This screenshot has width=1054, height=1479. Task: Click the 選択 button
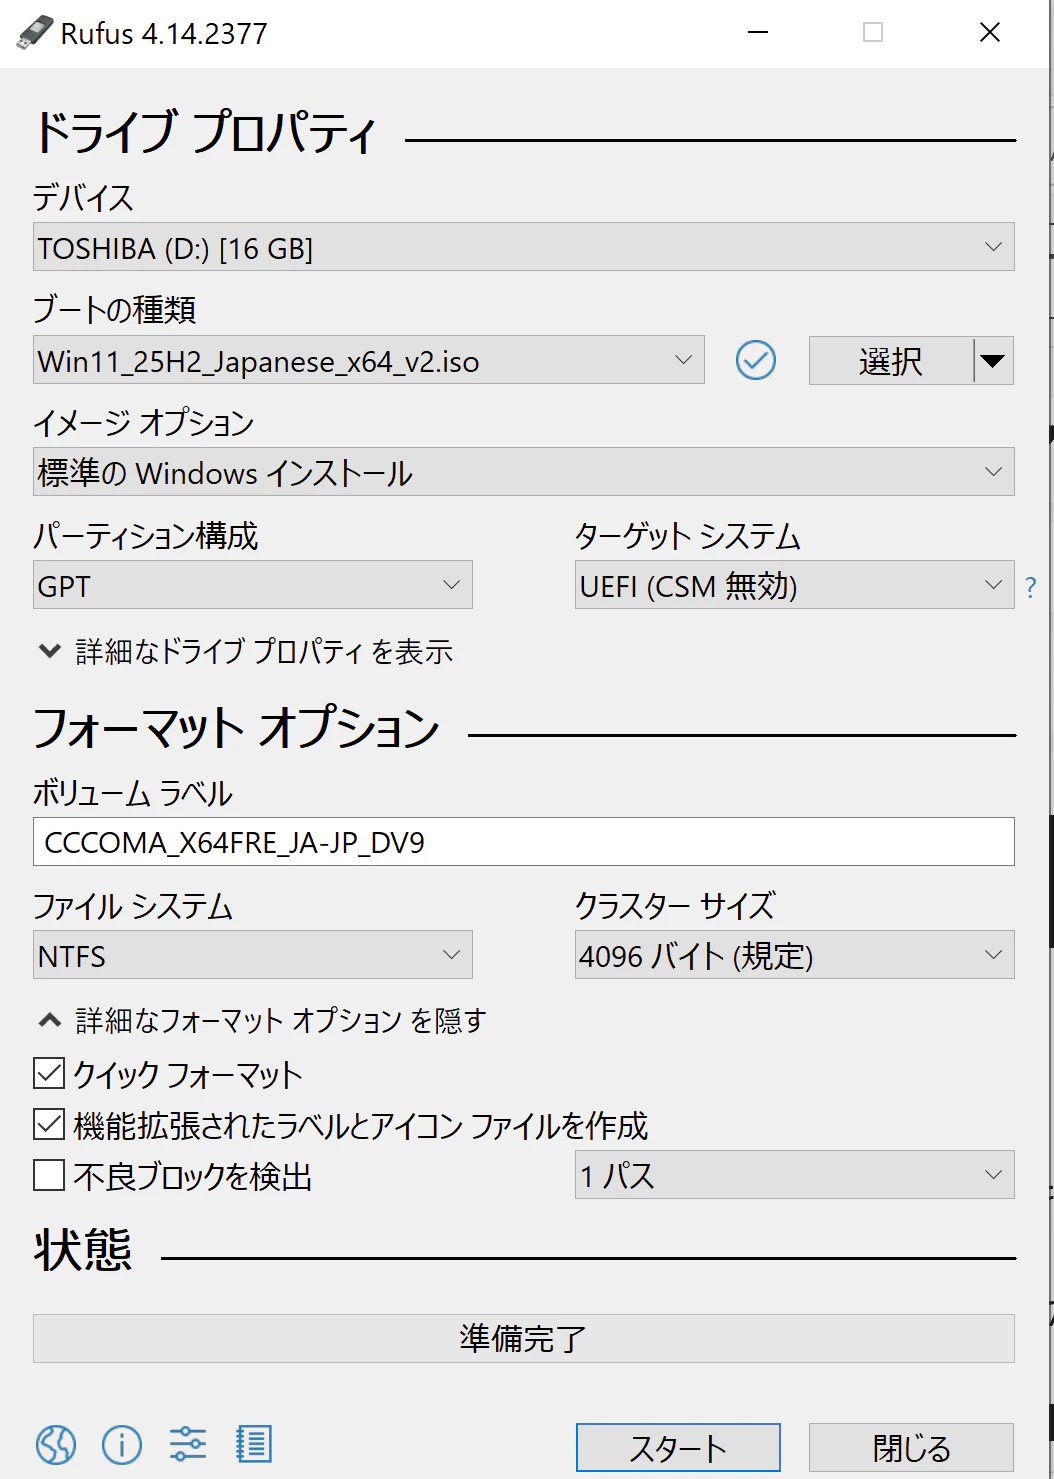point(890,360)
